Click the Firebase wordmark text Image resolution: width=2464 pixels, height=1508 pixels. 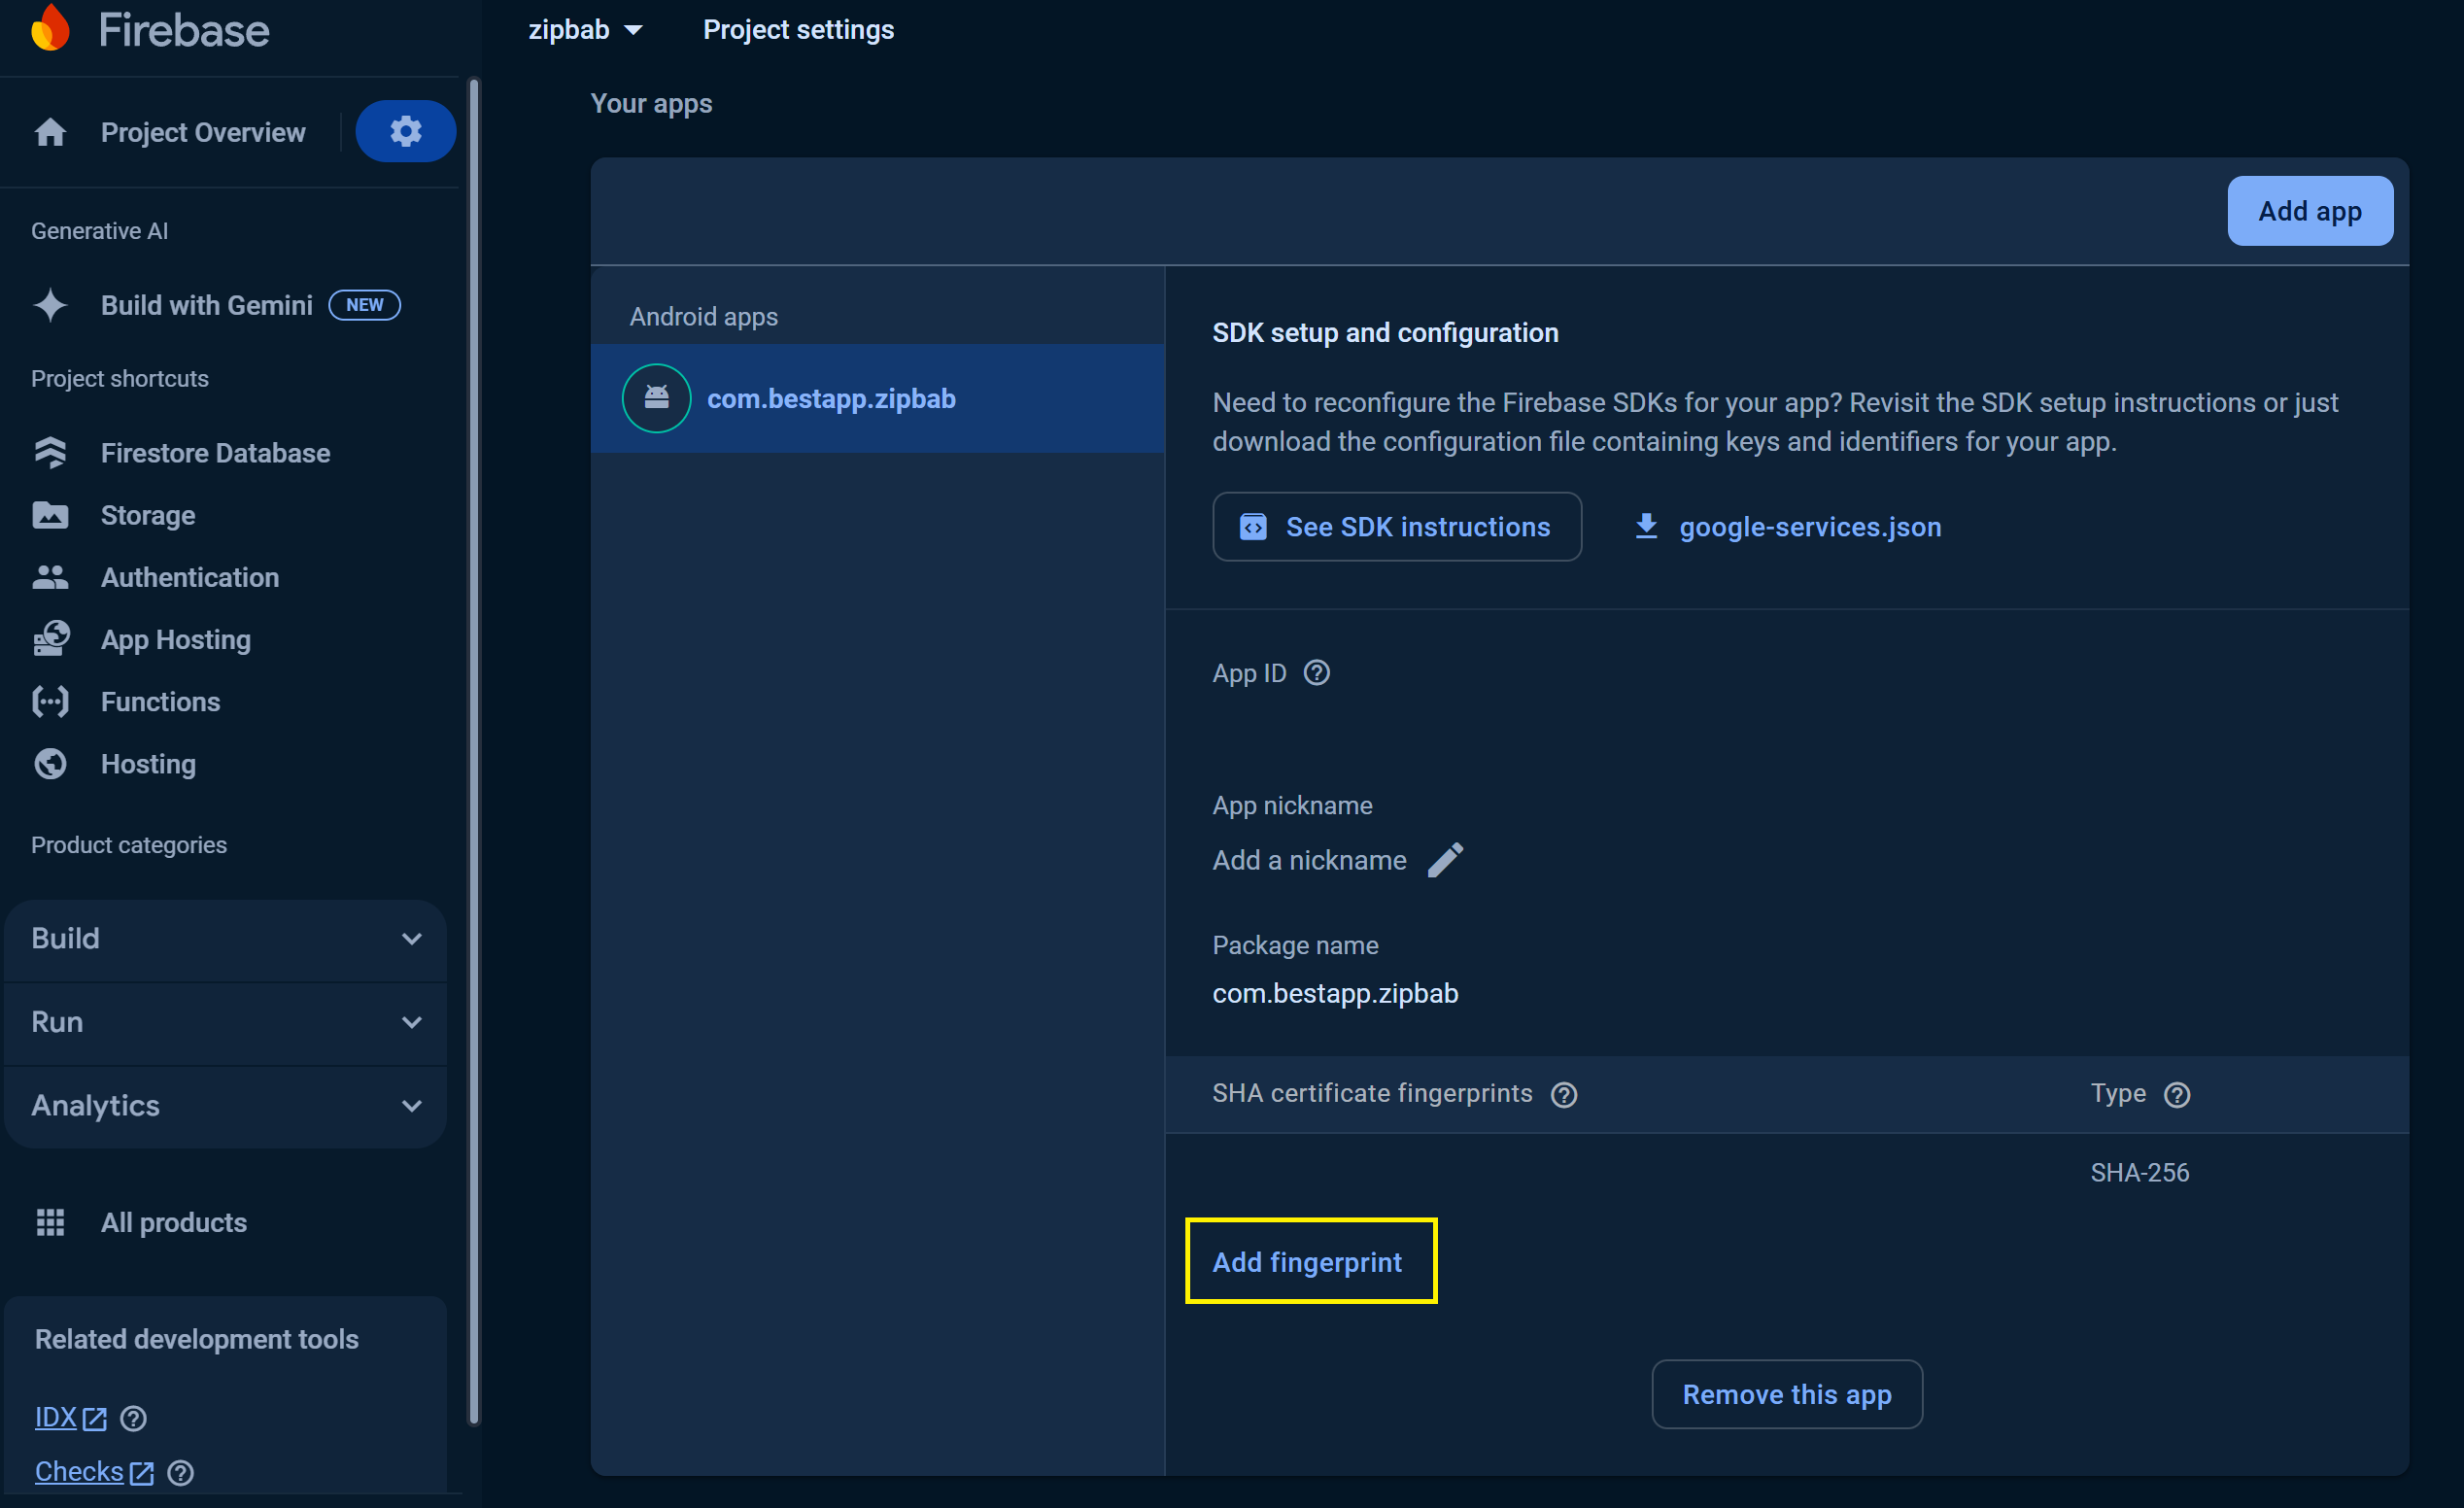184,30
